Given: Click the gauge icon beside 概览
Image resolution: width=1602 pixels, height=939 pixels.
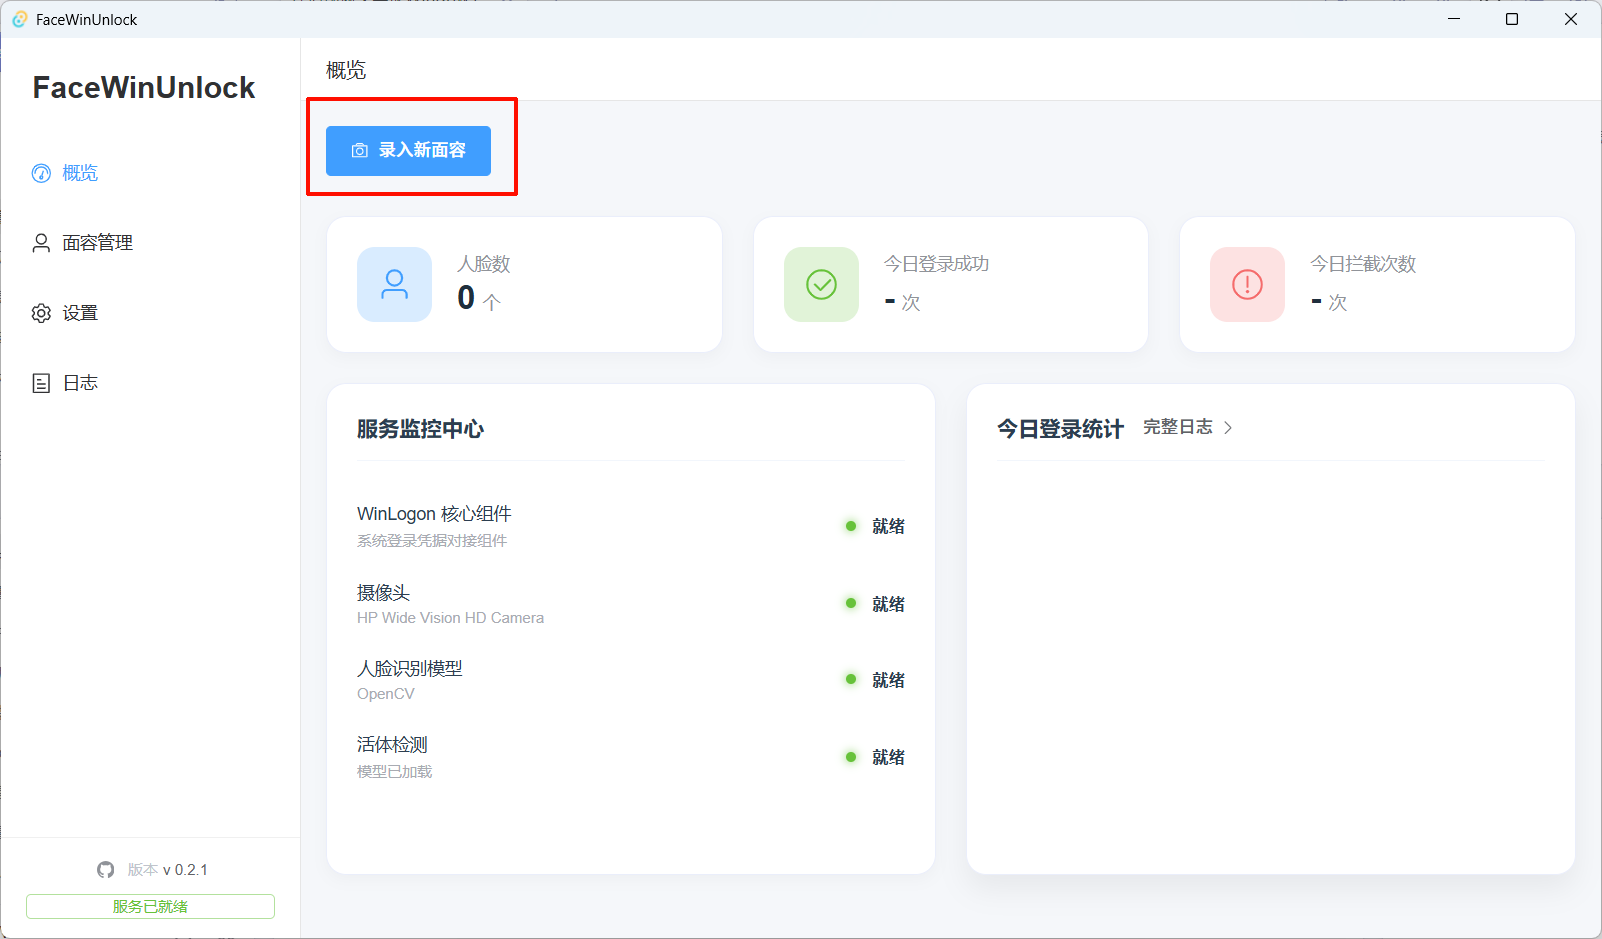Looking at the screenshot, I should [x=41, y=173].
